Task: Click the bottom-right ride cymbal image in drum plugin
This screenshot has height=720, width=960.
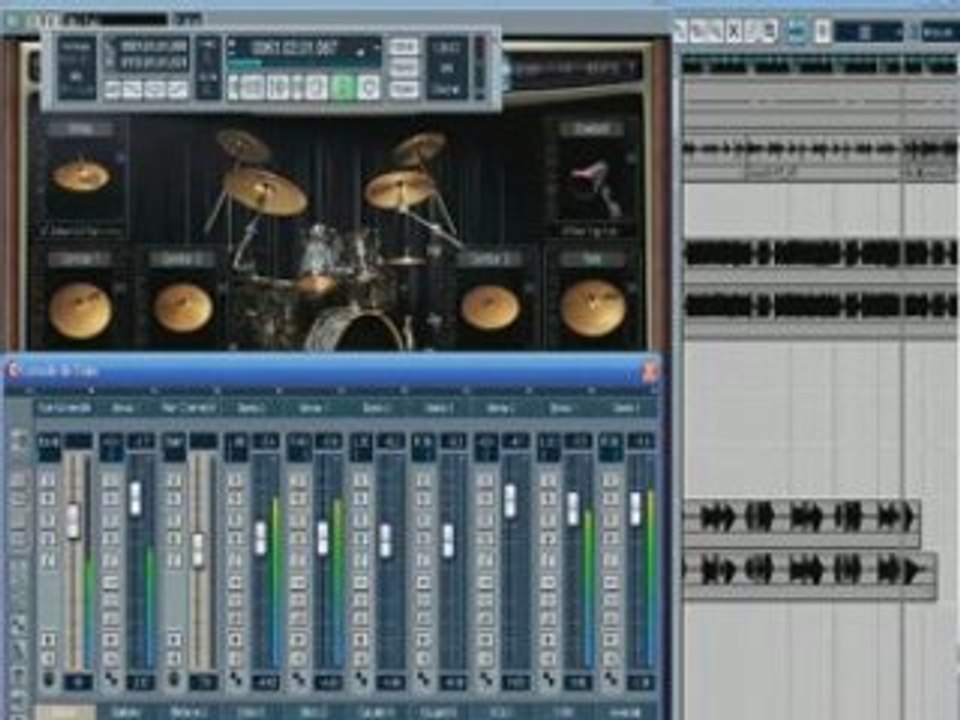Action: point(593,308)
